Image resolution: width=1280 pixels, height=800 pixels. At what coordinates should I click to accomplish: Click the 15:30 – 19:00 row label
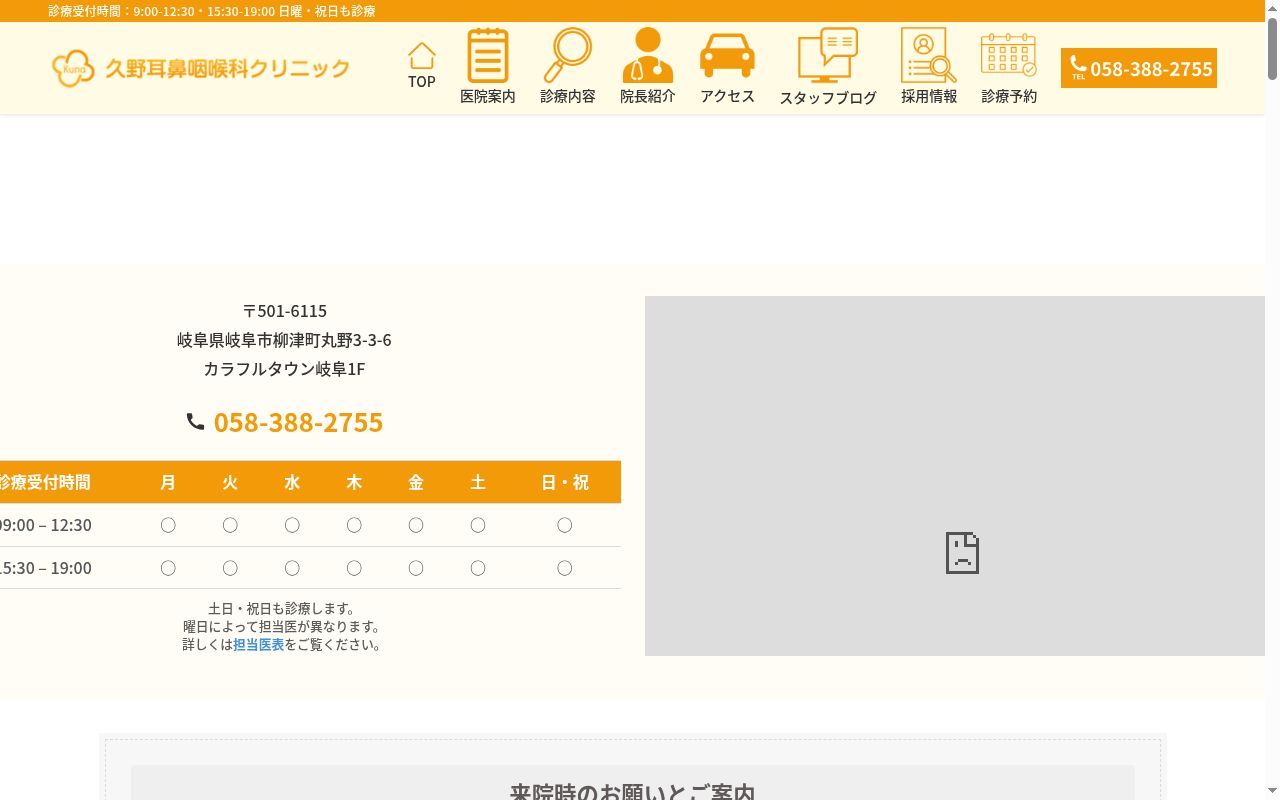click(46, 568)
